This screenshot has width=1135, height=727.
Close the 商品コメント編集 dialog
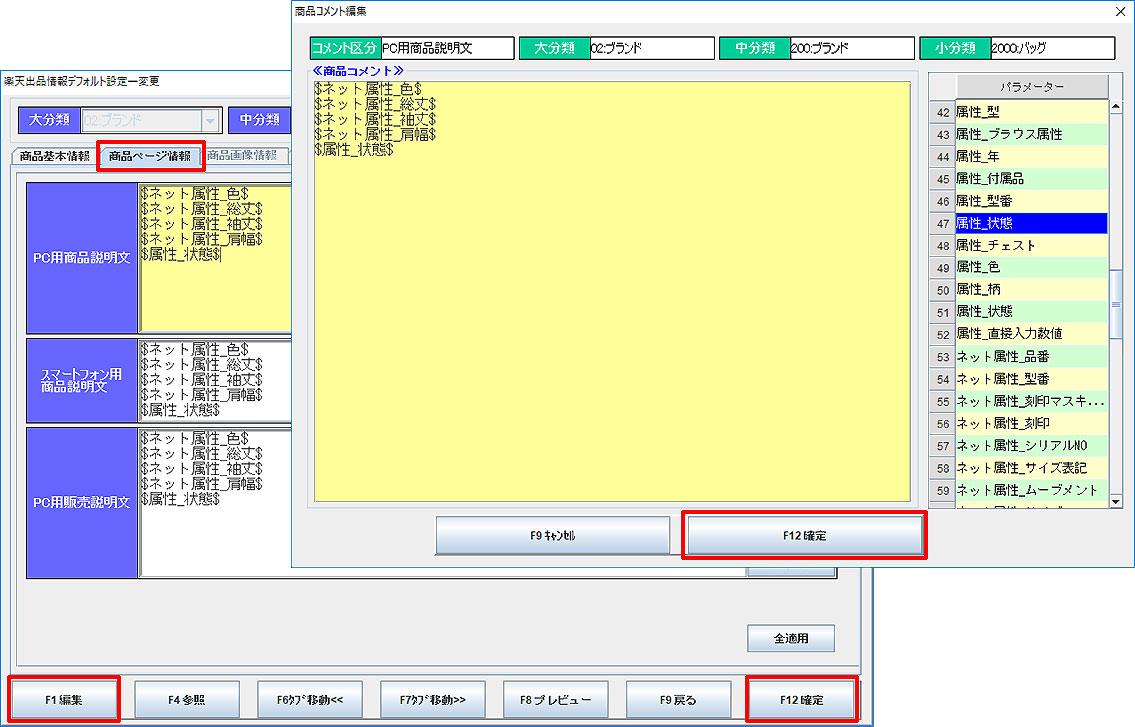pyautogui.click(x=1119, y=11)
